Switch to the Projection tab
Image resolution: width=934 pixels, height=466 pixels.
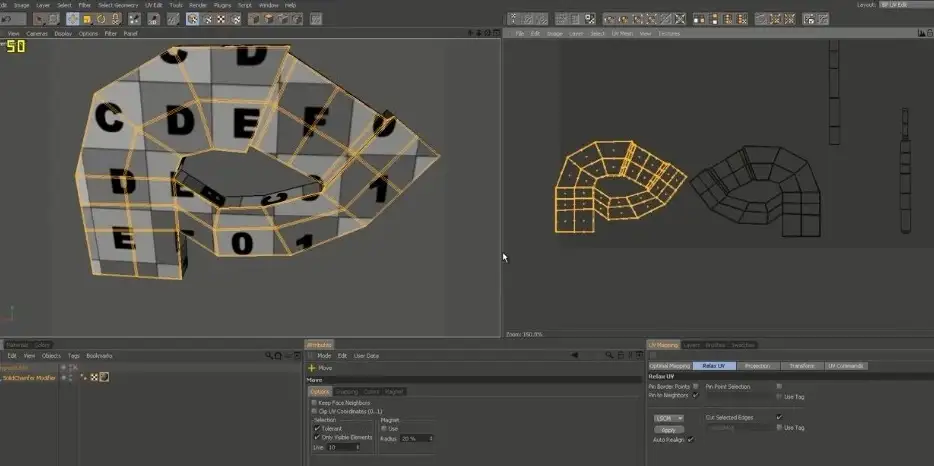pos(757,366)
